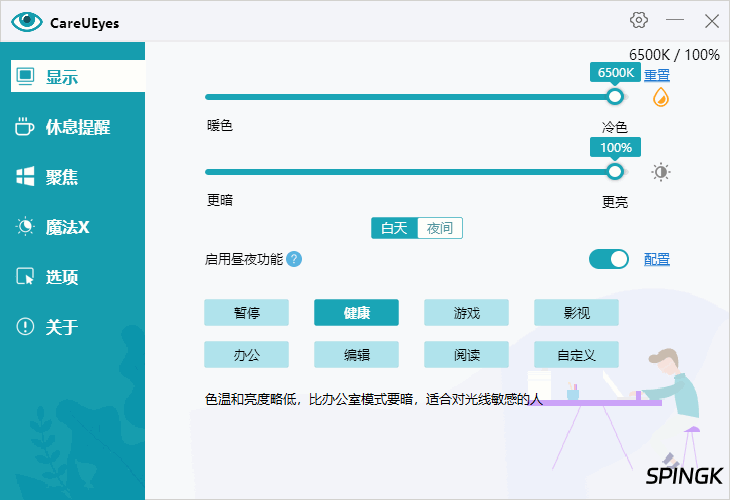Screen dimensions: 730x500
Task: Click the 色温和亮度略低 description text
Action: click(373, 399)
